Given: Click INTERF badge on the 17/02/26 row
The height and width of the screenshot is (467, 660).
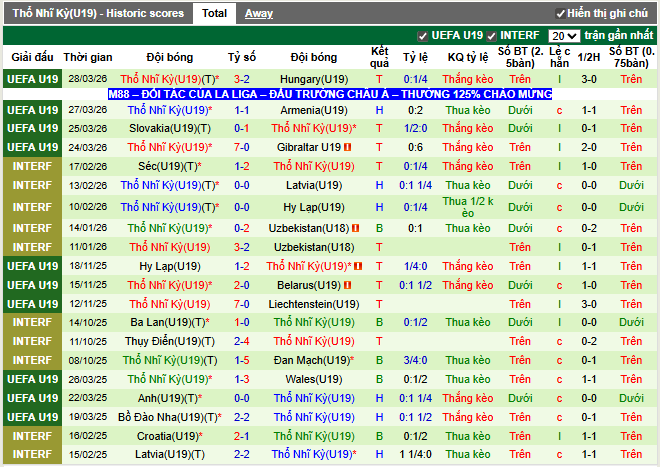Looking at the screenshot, I should tap(32, 166).
